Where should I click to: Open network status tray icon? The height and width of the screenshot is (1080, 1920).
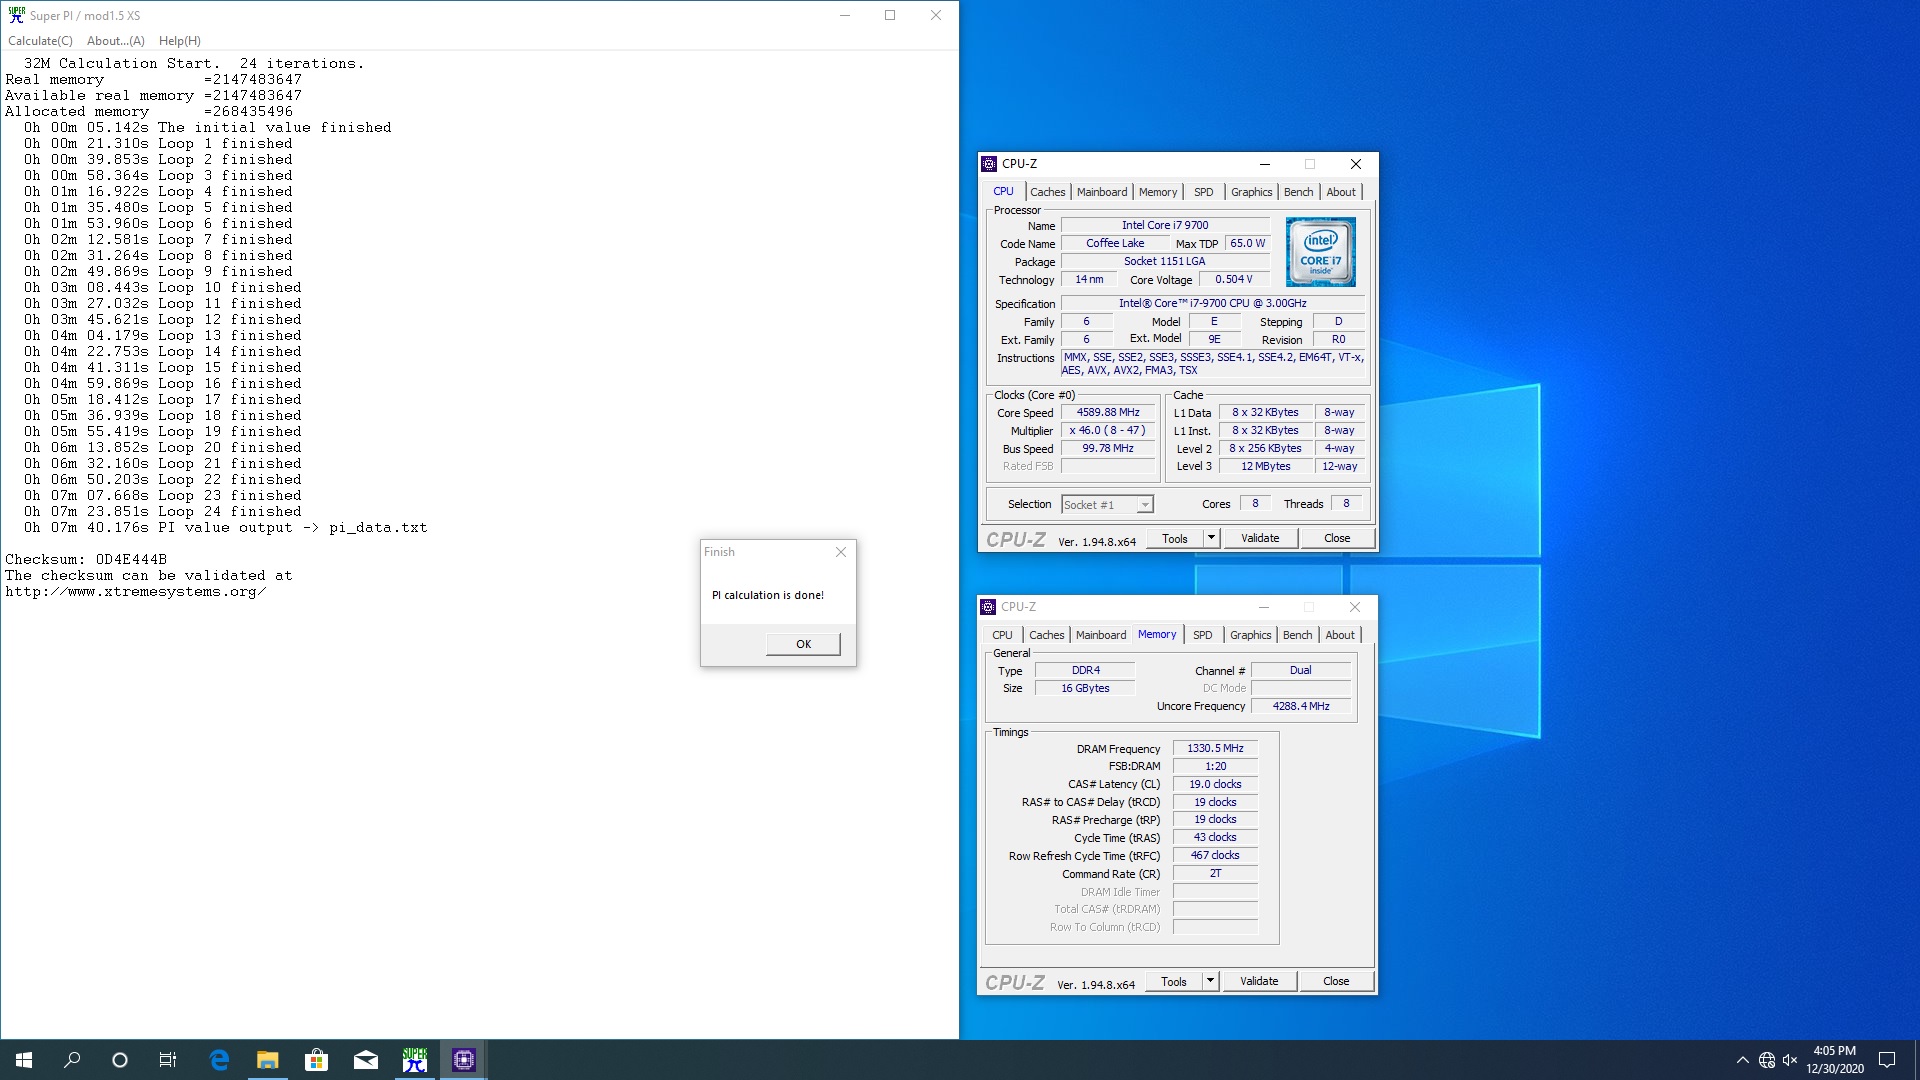point(1767,1060)
